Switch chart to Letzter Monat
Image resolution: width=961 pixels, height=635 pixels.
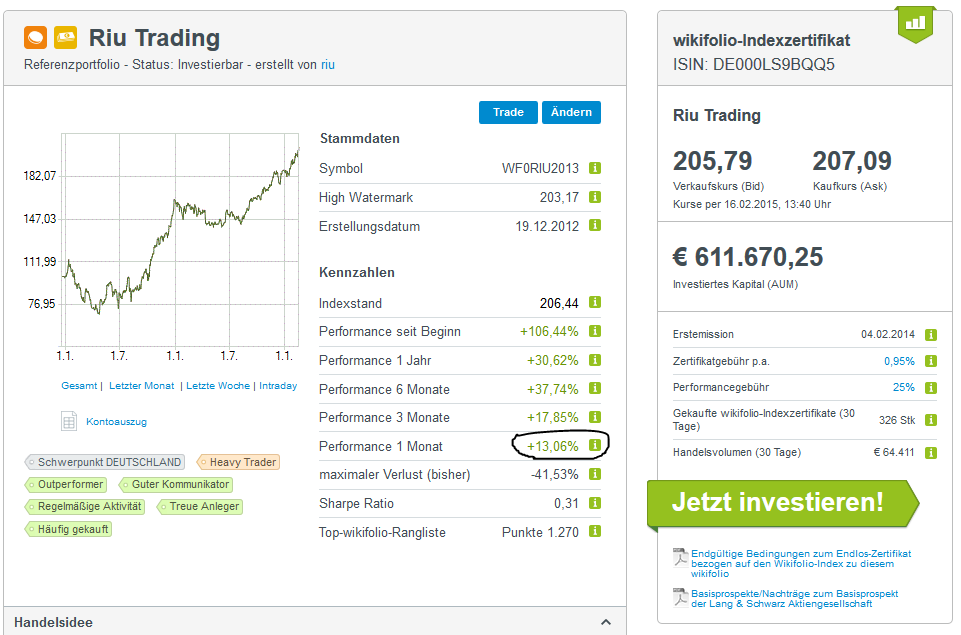[142, 386]
